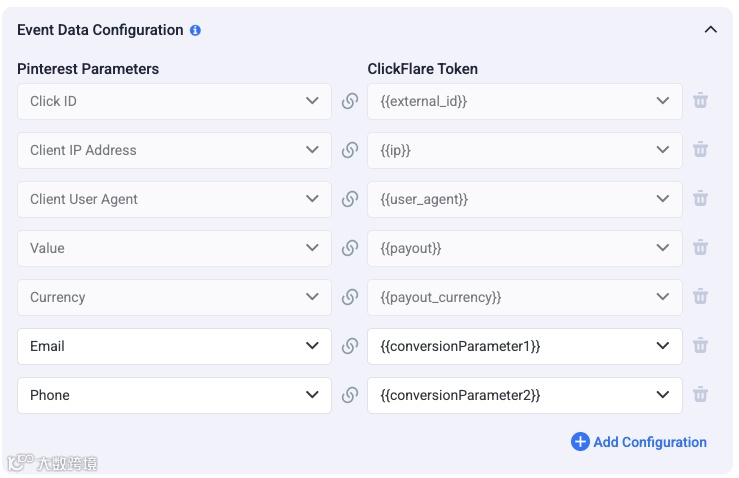This screenshot has height=478, width=739.
Task: Click the link icon beside Client IP Address
Action: point(350,150)
